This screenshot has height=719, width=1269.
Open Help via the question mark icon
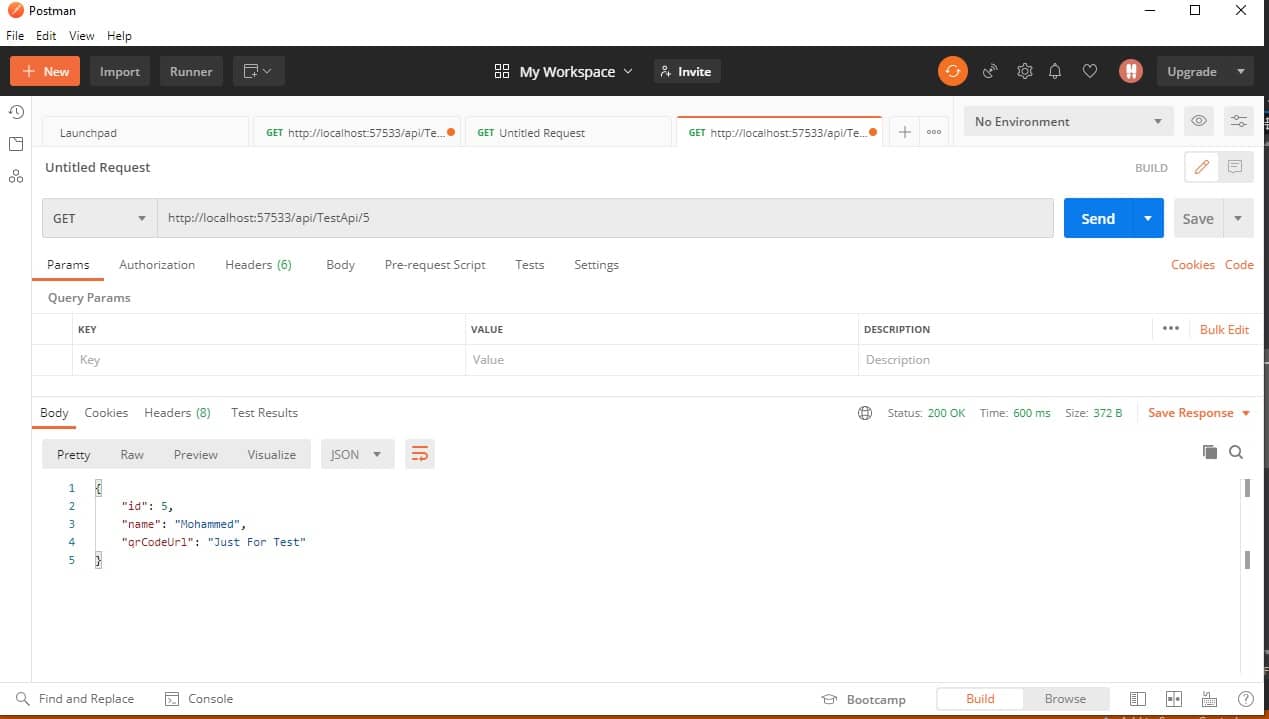click(x=1245, y=698)
